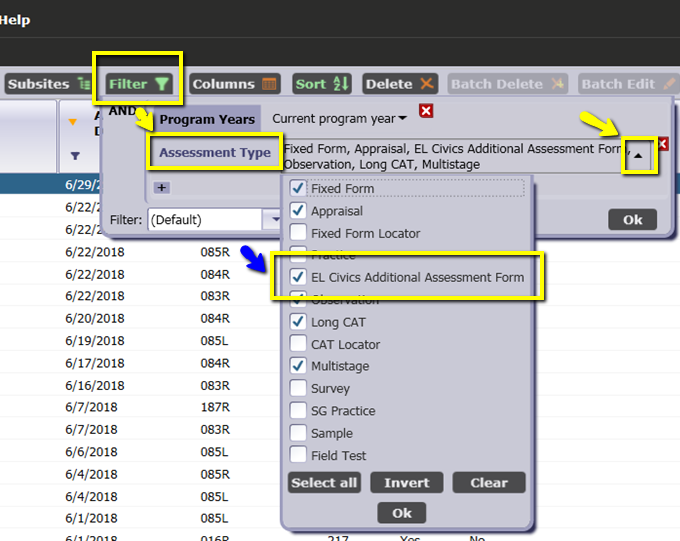
Task: Uncheck the Multistage checkbox
Action: (x=298, y=366)
